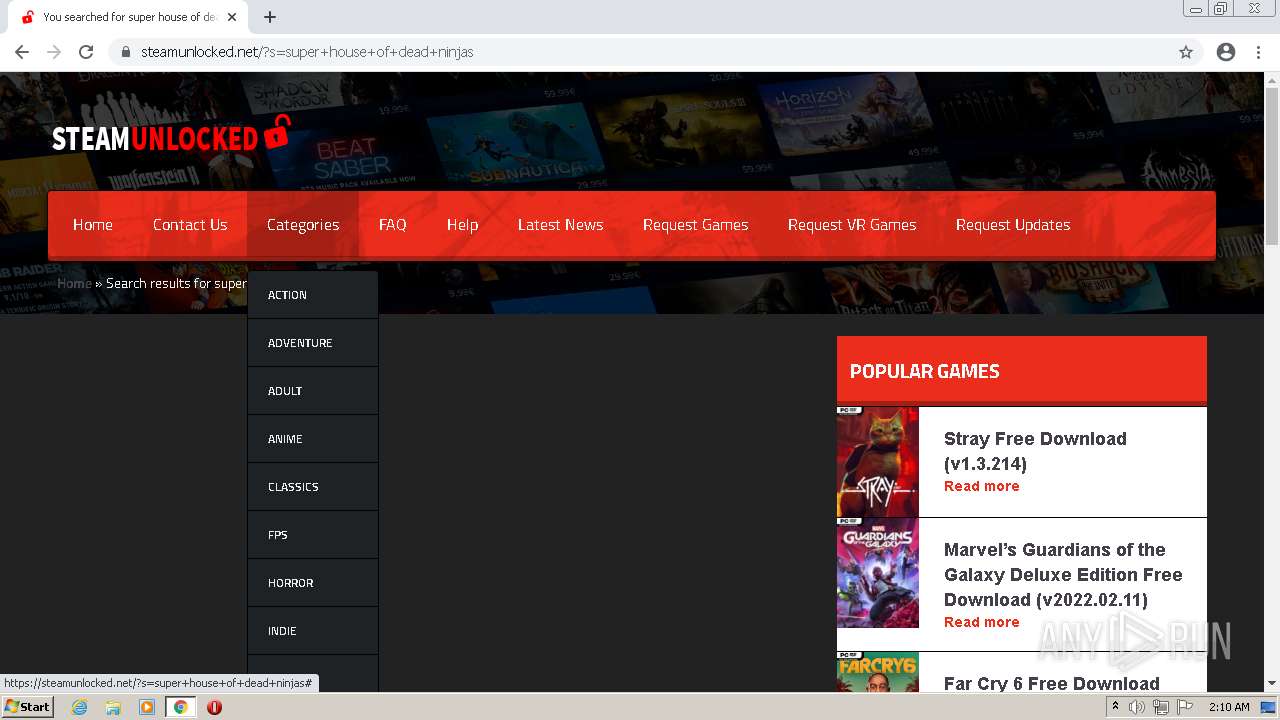Click the padlock site info icon

(126, 52)
